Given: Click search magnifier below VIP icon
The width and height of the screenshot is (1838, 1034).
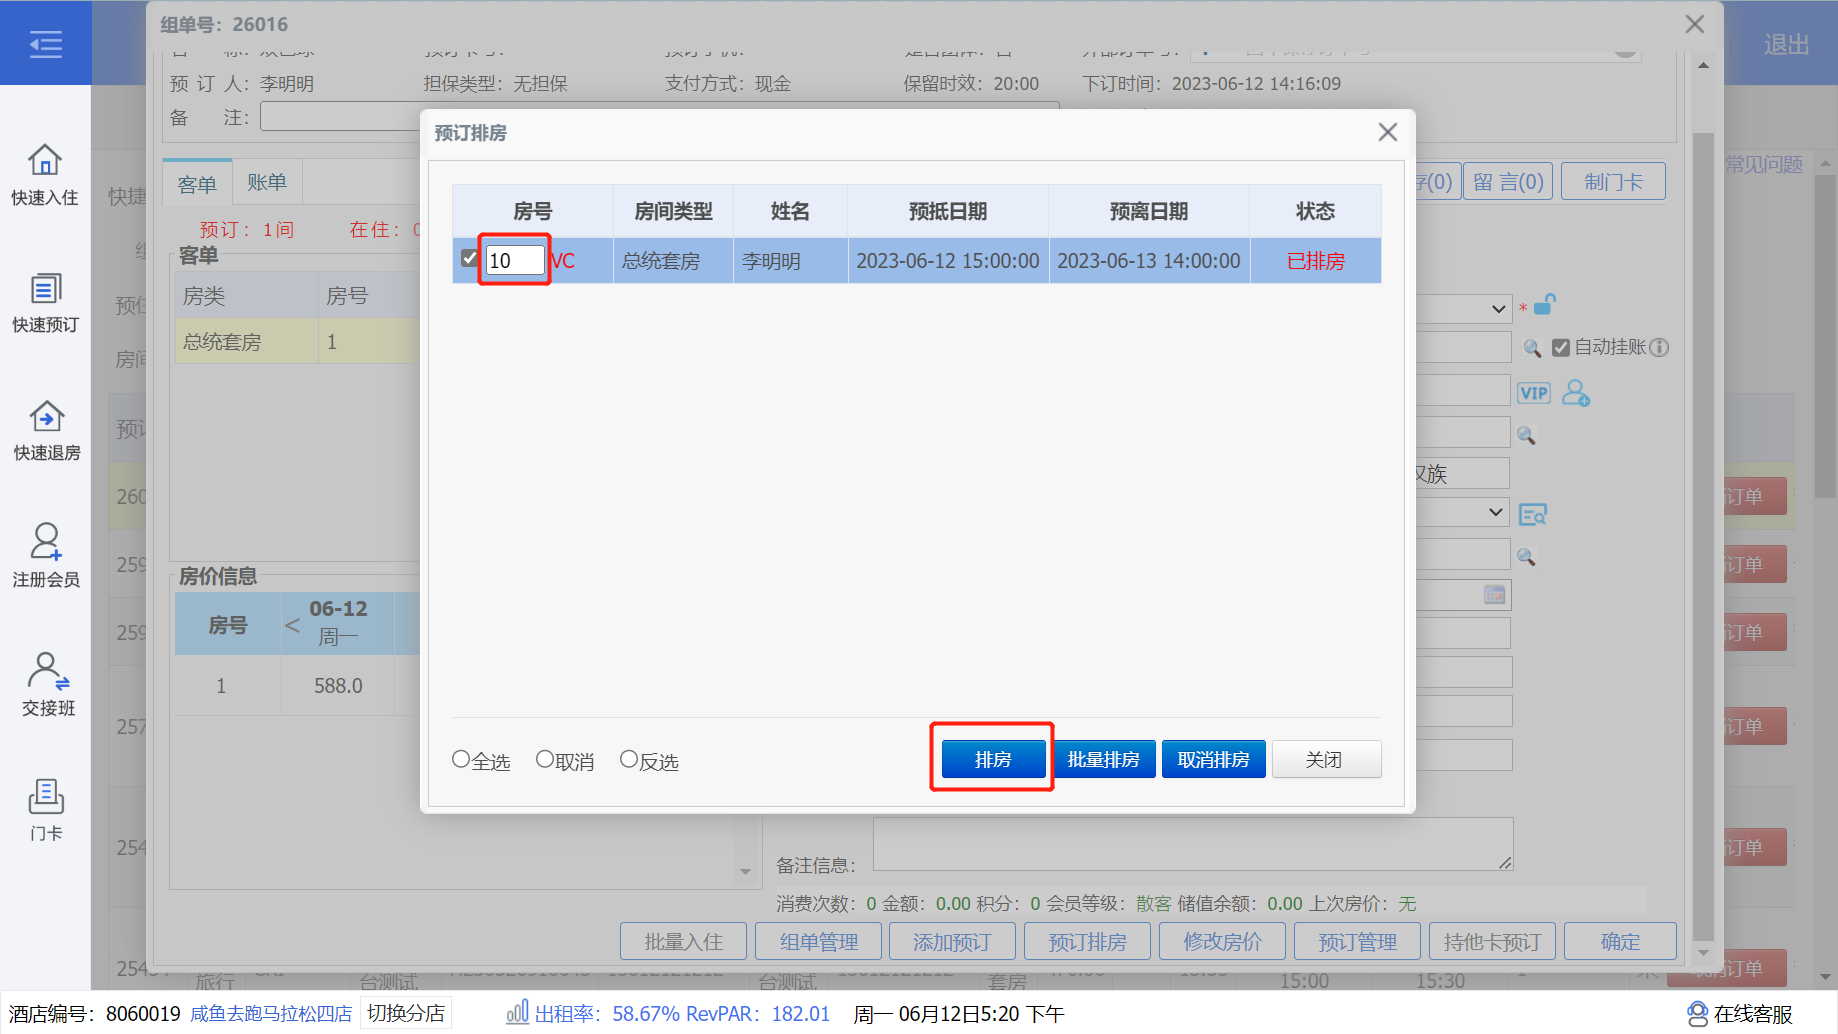Looking at the screenshot, I should [x=1526, y=435].
